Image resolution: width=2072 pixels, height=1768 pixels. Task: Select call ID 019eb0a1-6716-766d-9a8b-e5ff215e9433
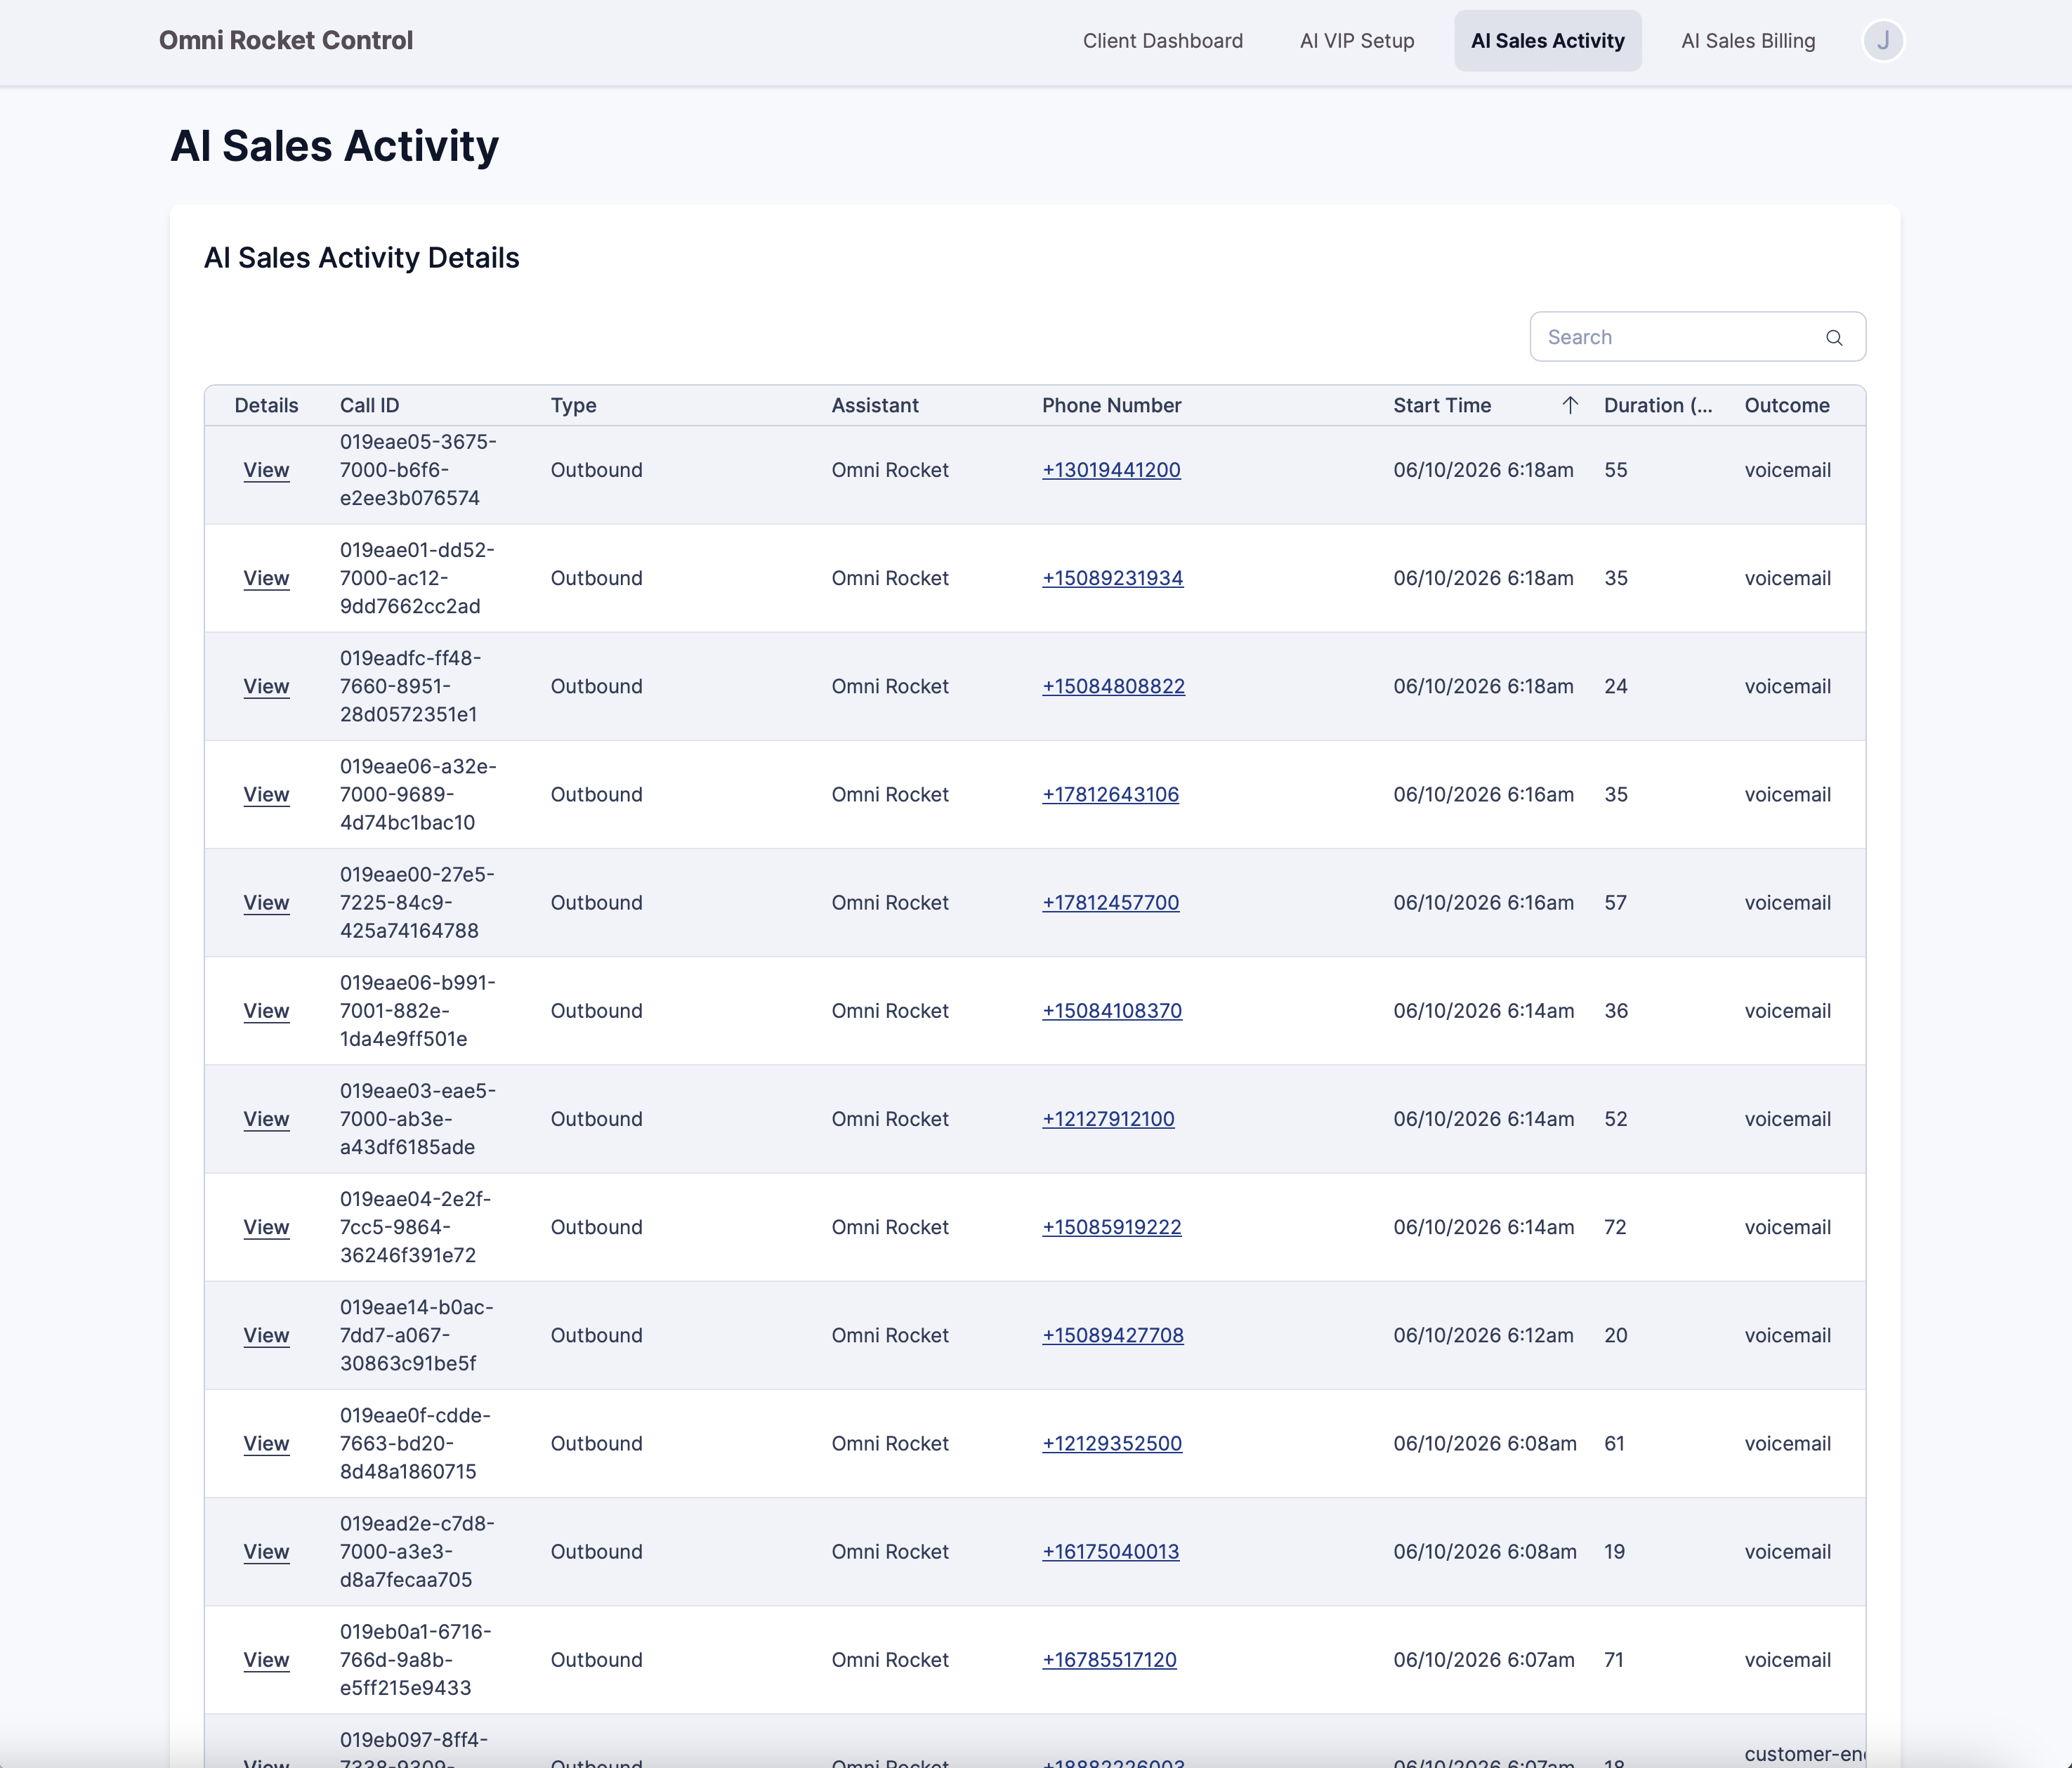tap(416, 1660)
